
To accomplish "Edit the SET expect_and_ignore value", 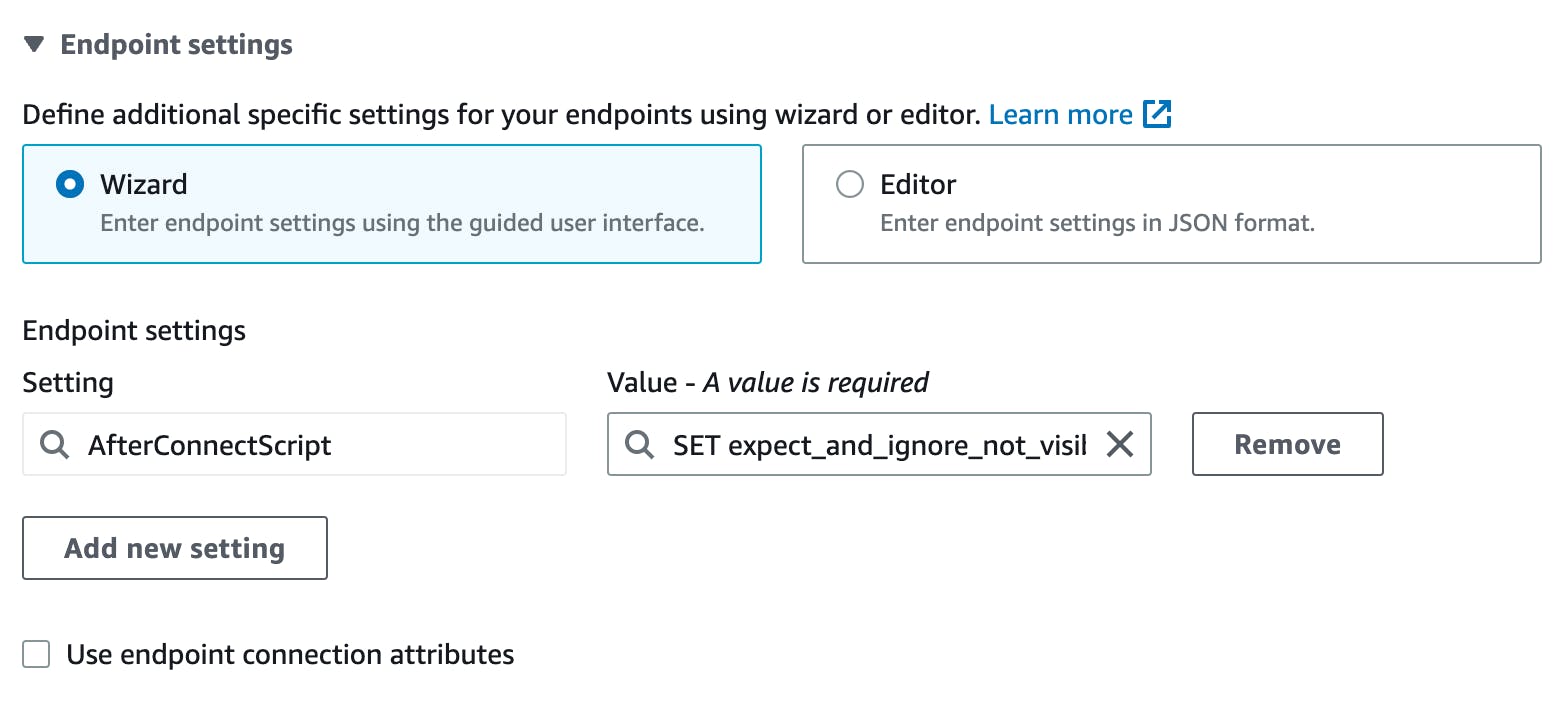I will click(880, 444).
